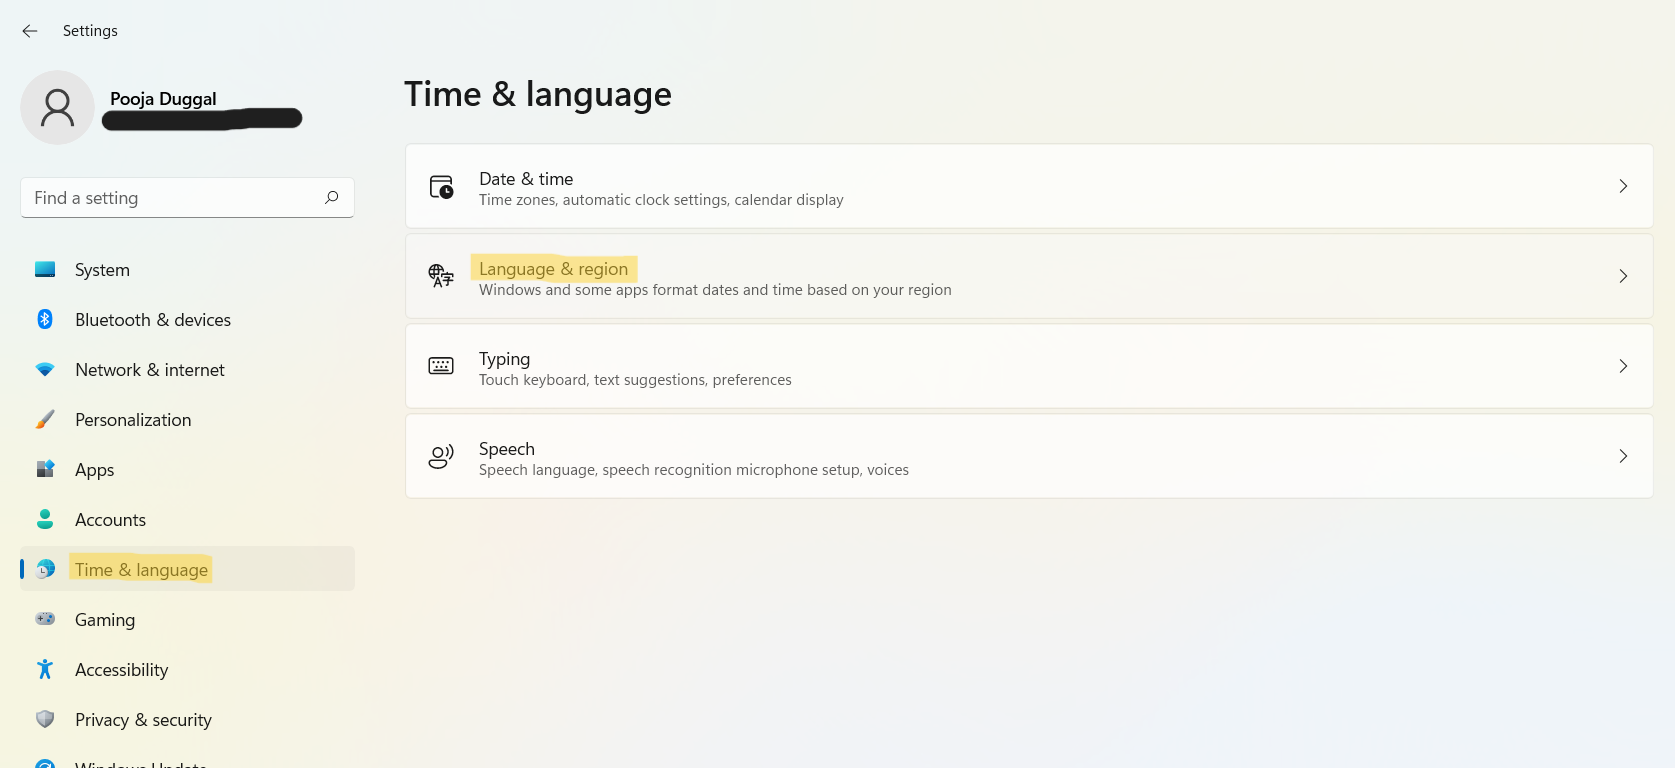Click the Personalization paintbrush icon
Image resolution: width=1675 pixels, height=768 pixels.
point(45,419)
